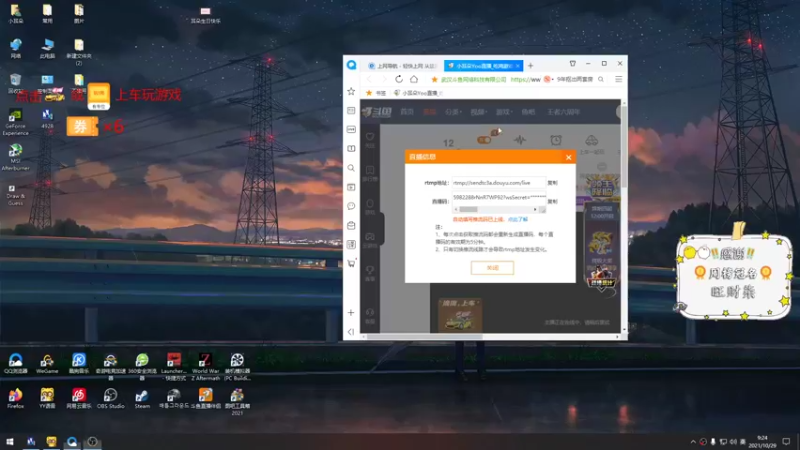Go to the browser home page icon
The image size is (800, 450).
coord(414,79)
